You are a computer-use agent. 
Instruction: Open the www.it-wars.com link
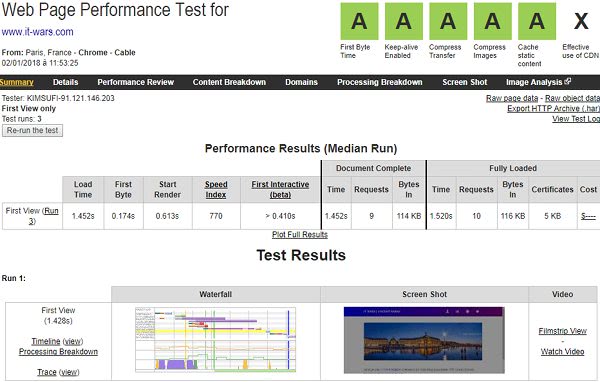pos(38,32)
